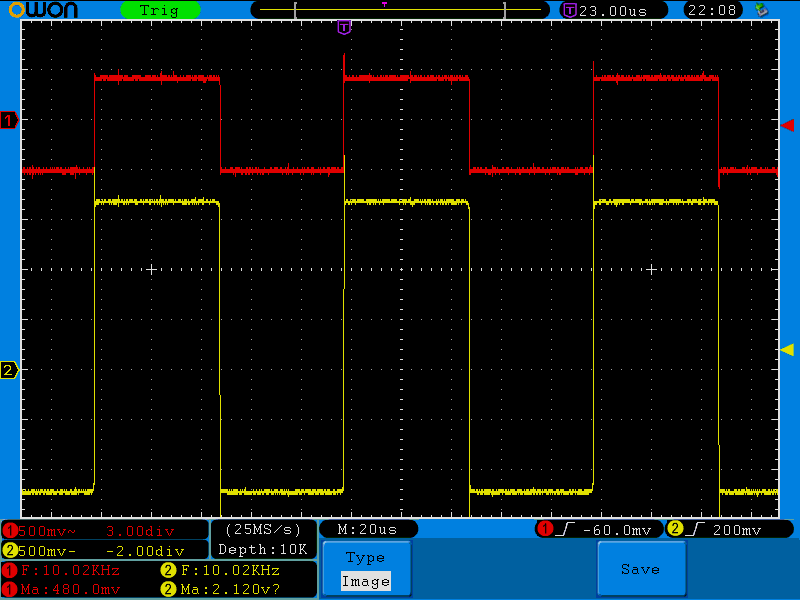Click the channel 1 trigger level -60.0mv
This screenshot has height=600, width=800.
click(617, 531)
